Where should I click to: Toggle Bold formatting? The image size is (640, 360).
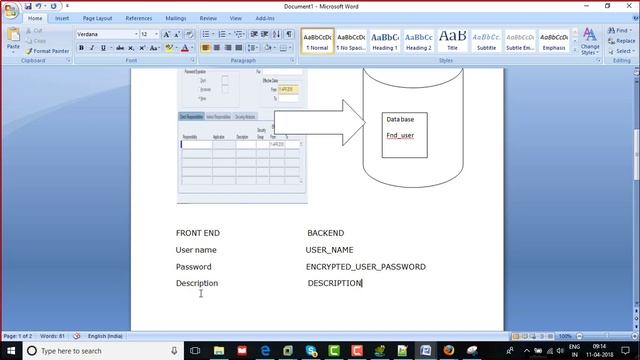[81, 48]
